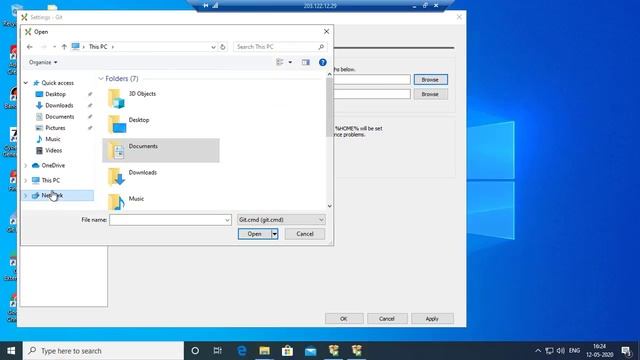This screenshot has width=640, height=360.
Task: Cancel the Open dialog
Action: [x=305, y=234]
